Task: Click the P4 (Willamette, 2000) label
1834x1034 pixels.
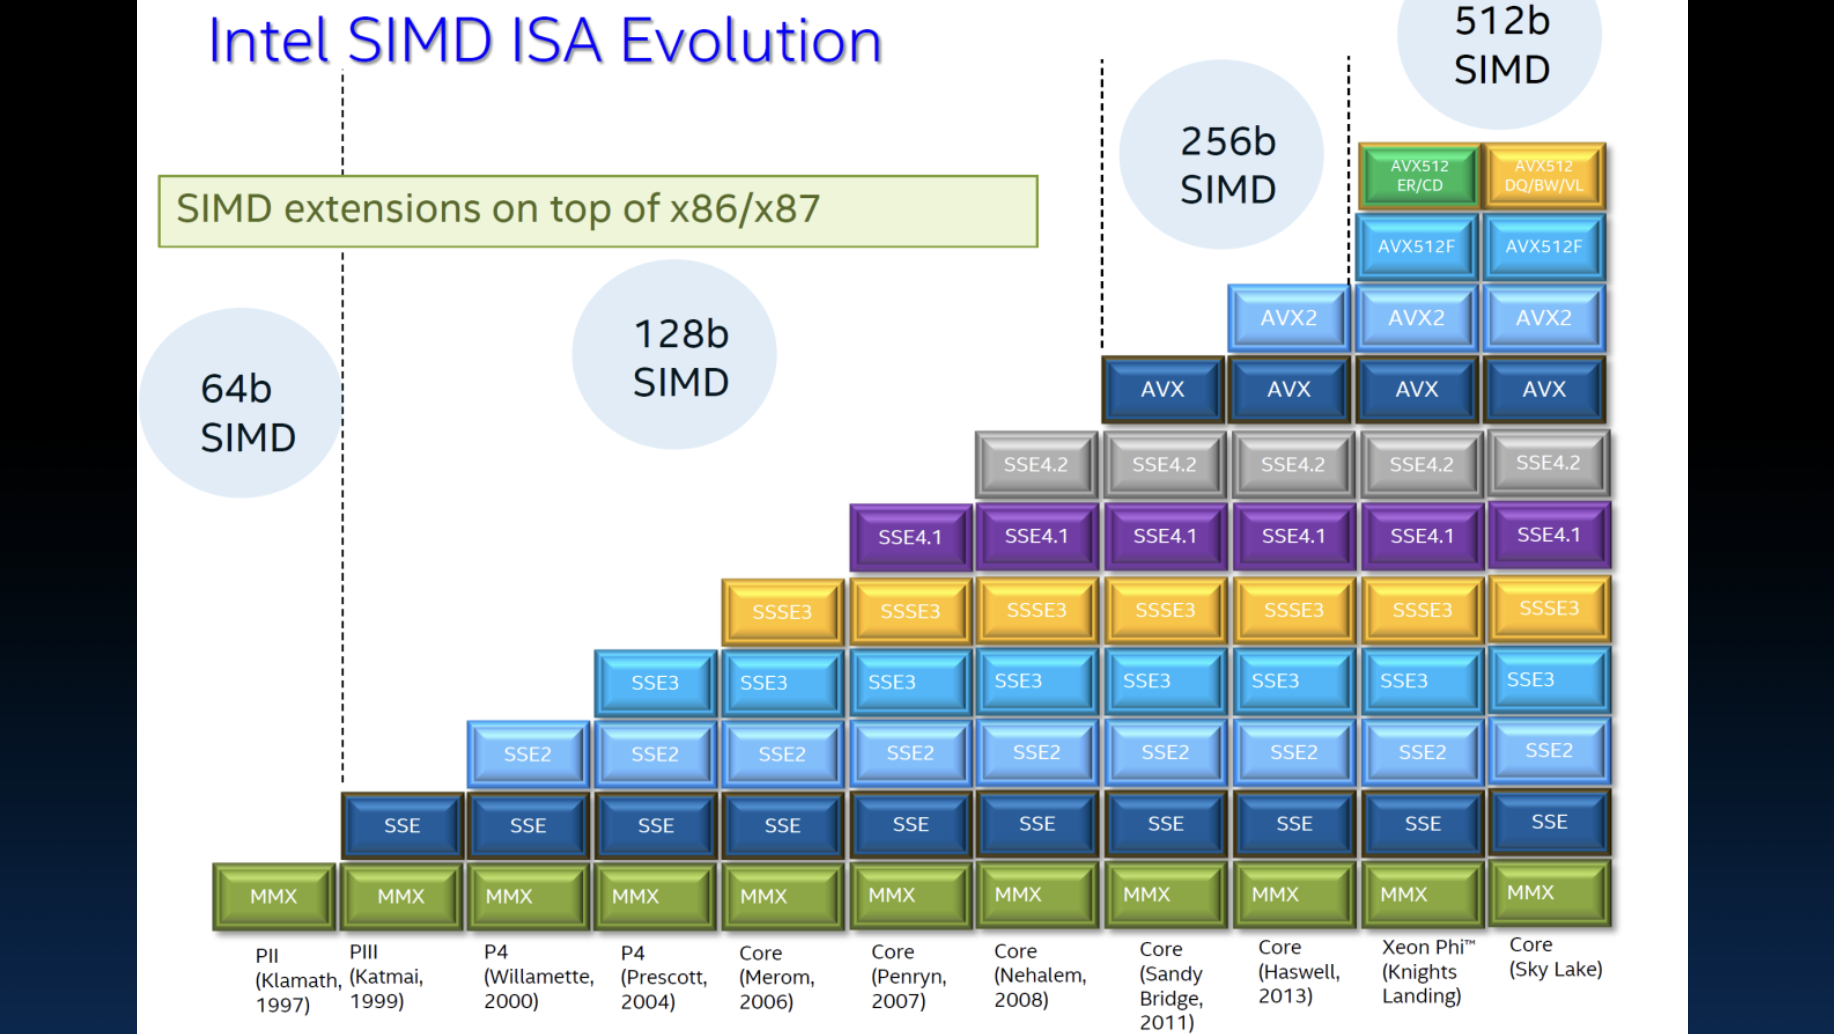Action: pos(539,976)
